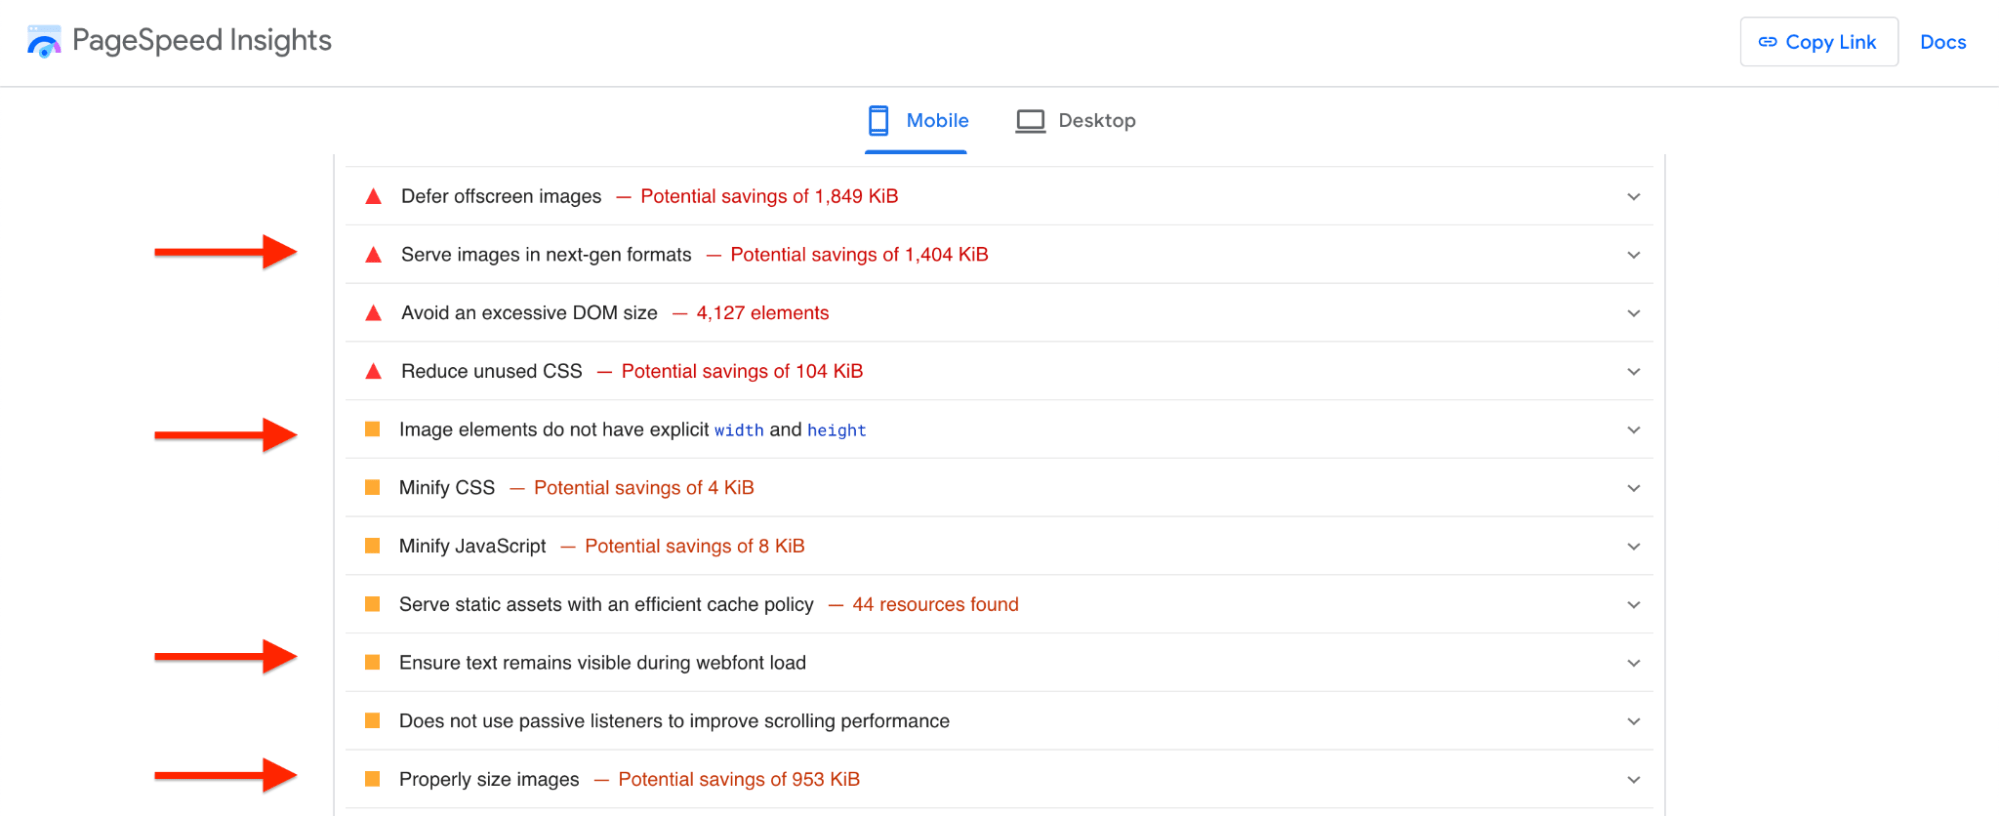Click the desktop laptop icon
This screenshot has width=1999, height=816.
tap(1030, 121)
